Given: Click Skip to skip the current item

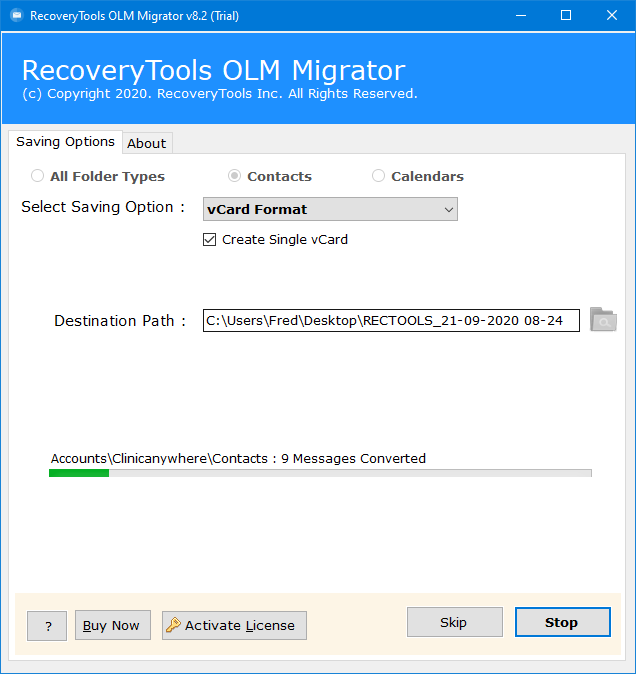Looking at the screenshot, I should click(x=454, y=622).
